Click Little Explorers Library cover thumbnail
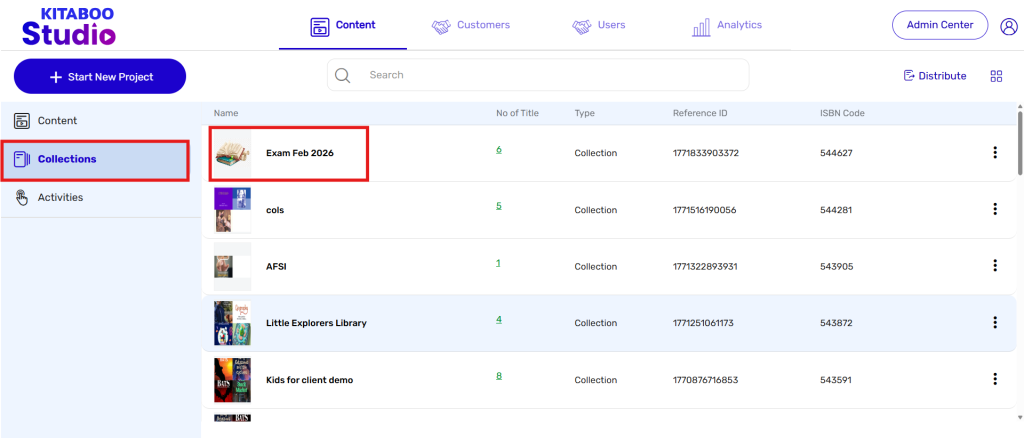 point(232,323)
